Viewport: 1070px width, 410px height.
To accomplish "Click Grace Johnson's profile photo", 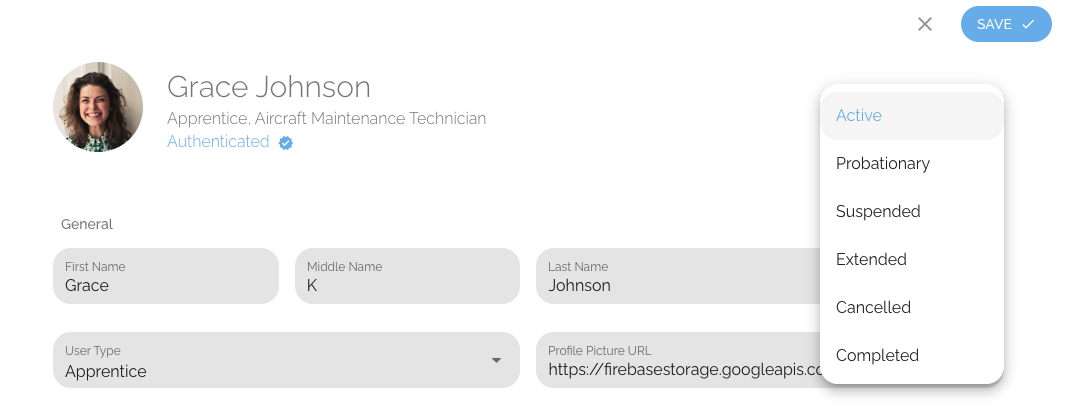I will click(x=98, y=106).
